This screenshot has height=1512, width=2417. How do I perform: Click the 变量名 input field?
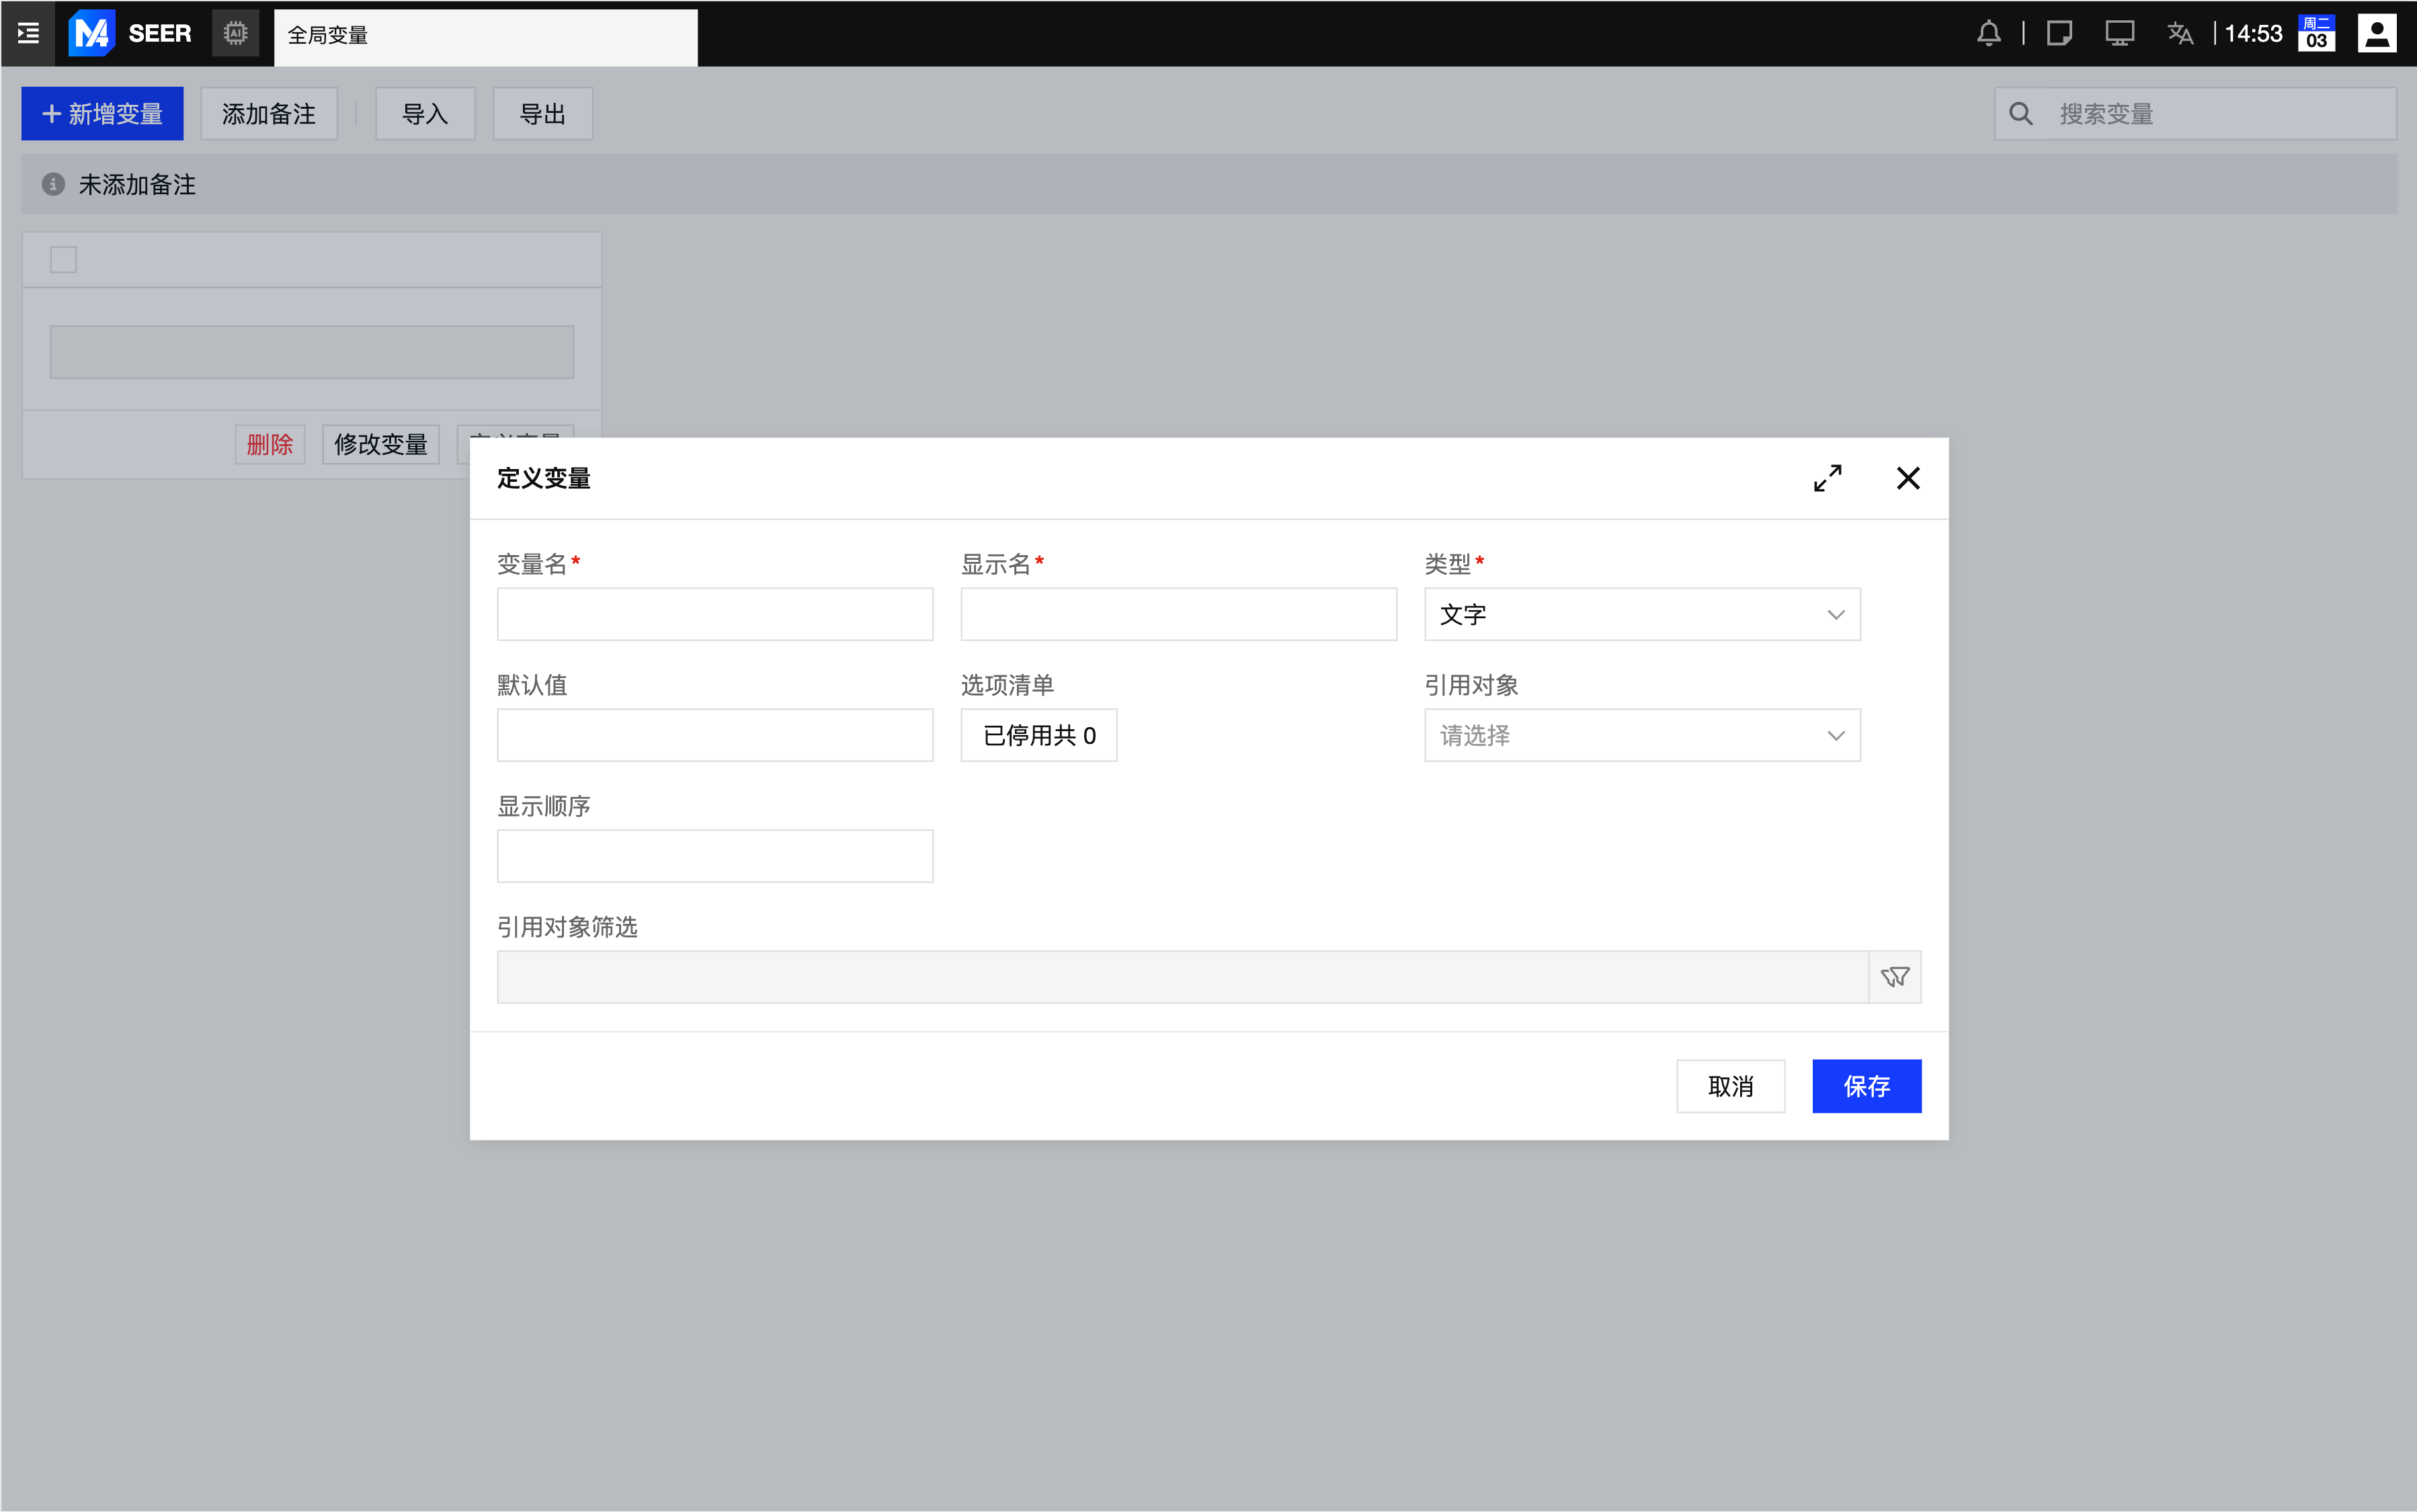coord(714,614)
